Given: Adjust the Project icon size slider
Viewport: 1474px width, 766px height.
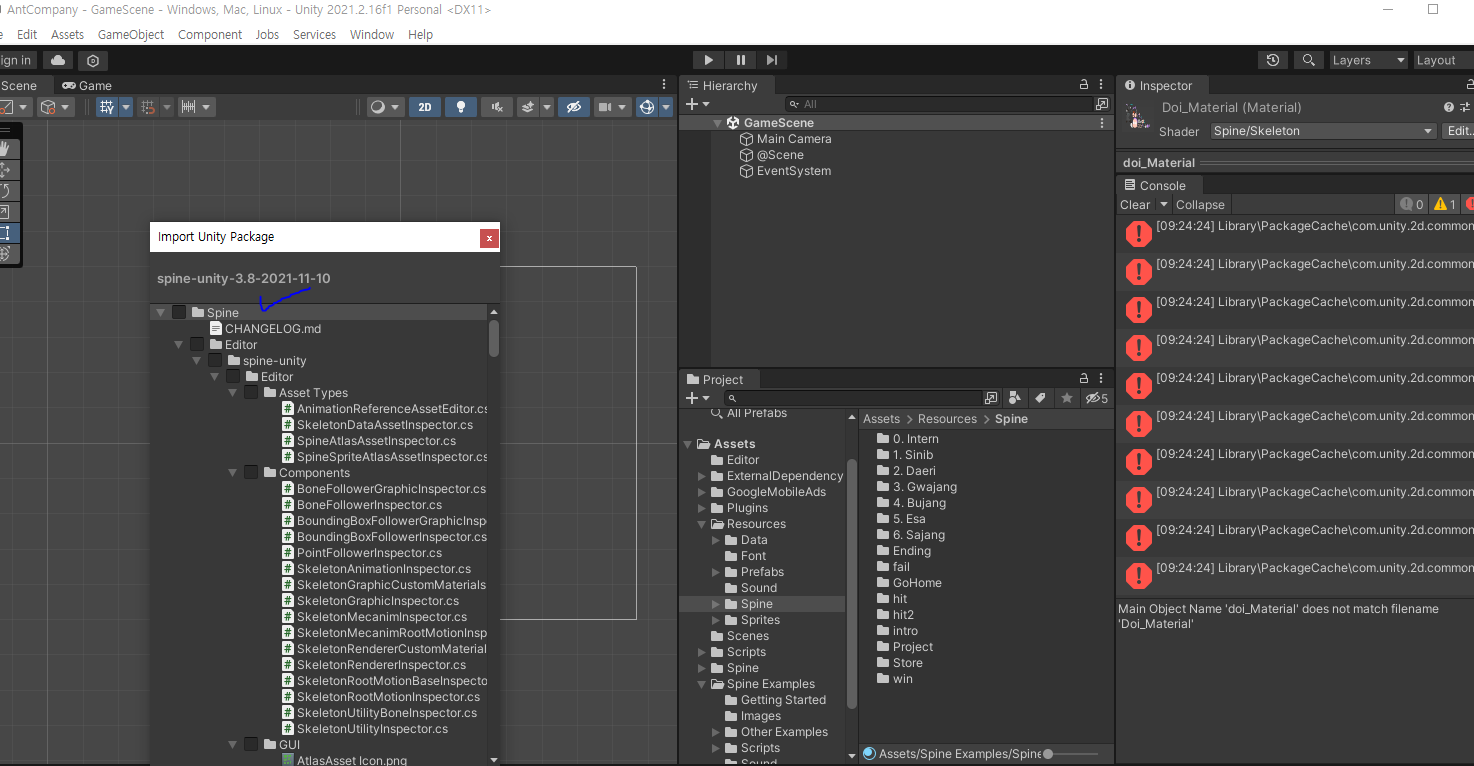Looking at the screenshot, I should point(1048,754).
